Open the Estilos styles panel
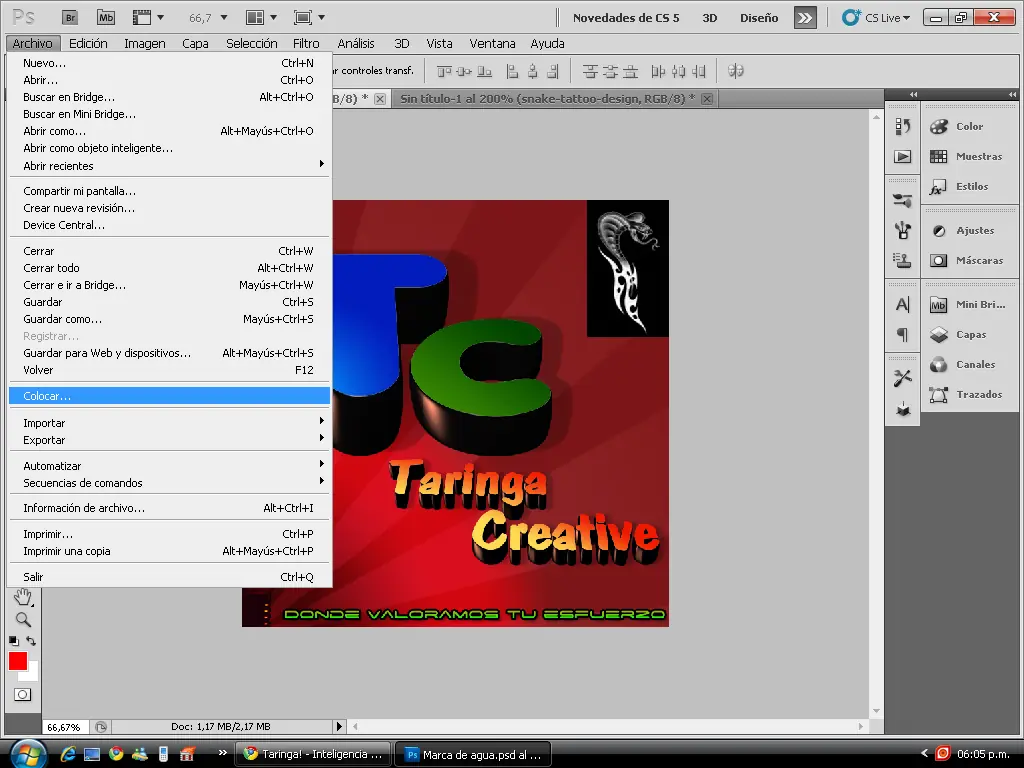 (970, 187)
